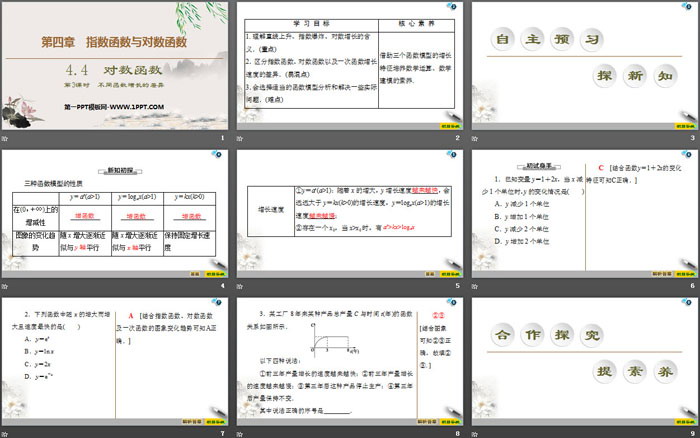Click slide number 8 label
This screenshot has height=438, width=700.
tap(458, 434)
